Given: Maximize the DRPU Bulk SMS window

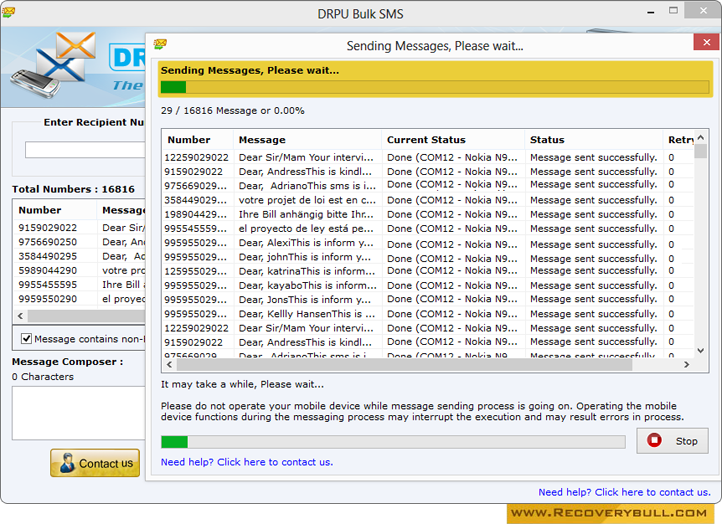Looking at the screenshot, I should tap(673, 11).
